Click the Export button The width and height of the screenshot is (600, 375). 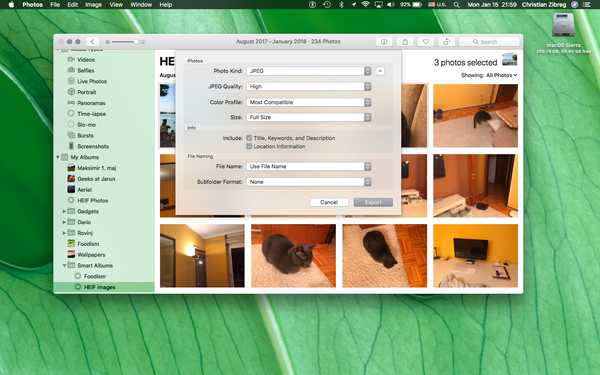373,202
